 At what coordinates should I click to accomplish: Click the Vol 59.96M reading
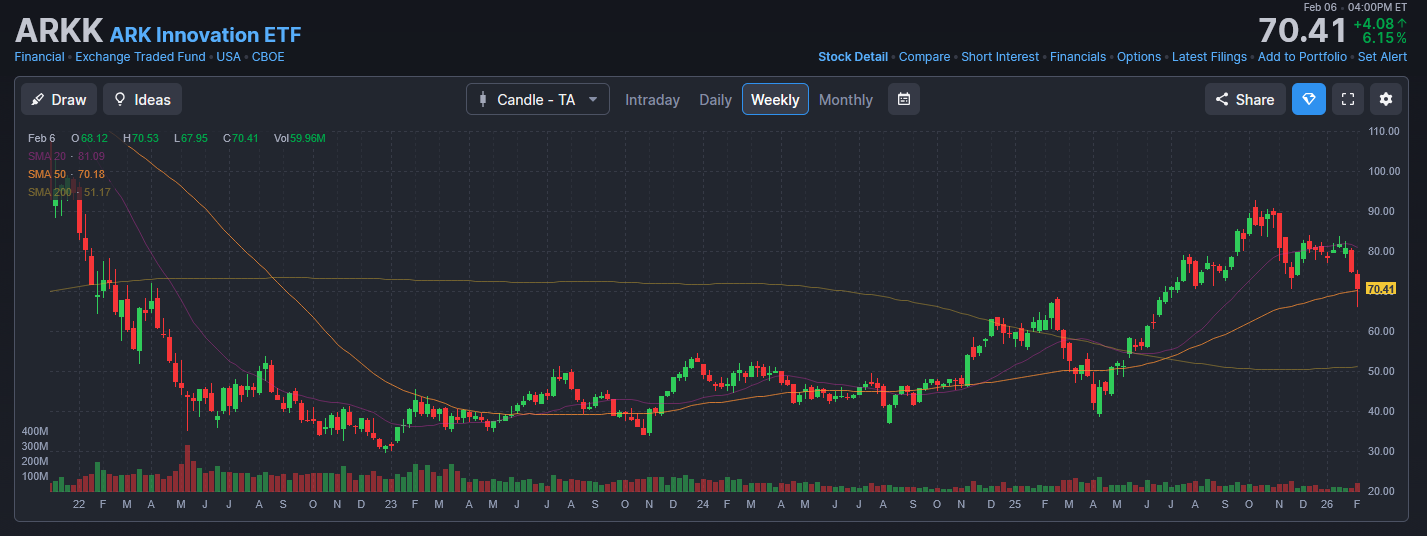tap(300, 138)
